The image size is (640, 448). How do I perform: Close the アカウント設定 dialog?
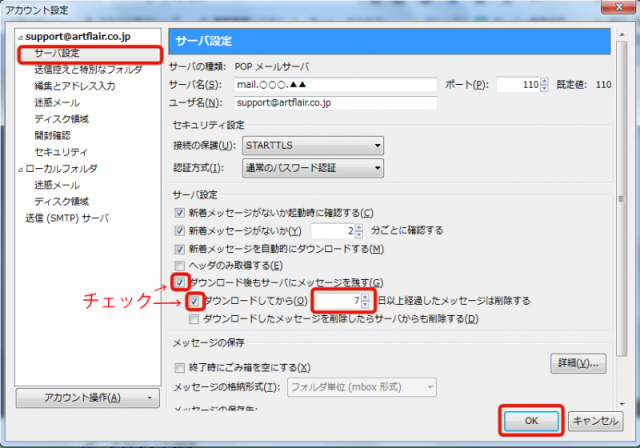[x=619, y=7]
